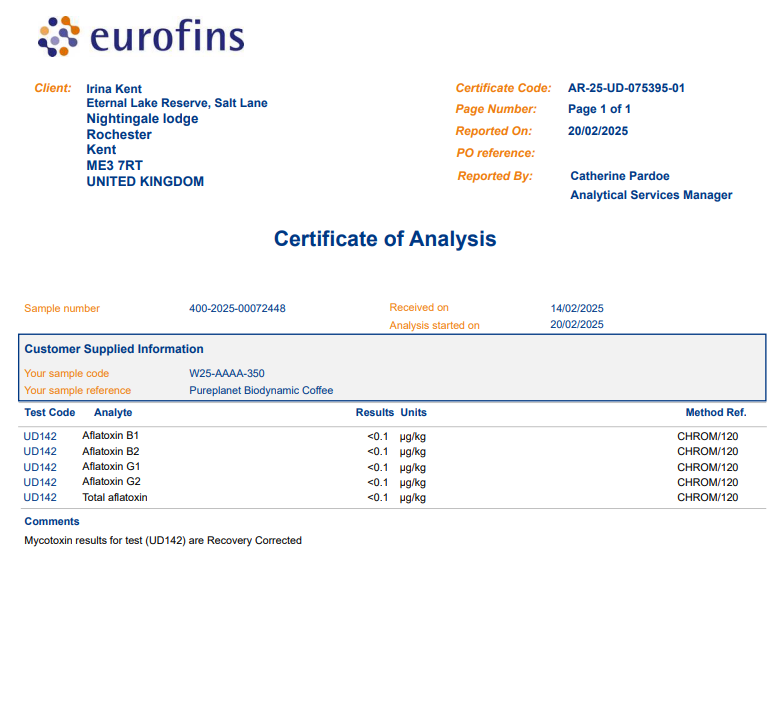Click the Certificate of Analysis heading
This screenshot has height=708, width=776.
tap(385, 239)
